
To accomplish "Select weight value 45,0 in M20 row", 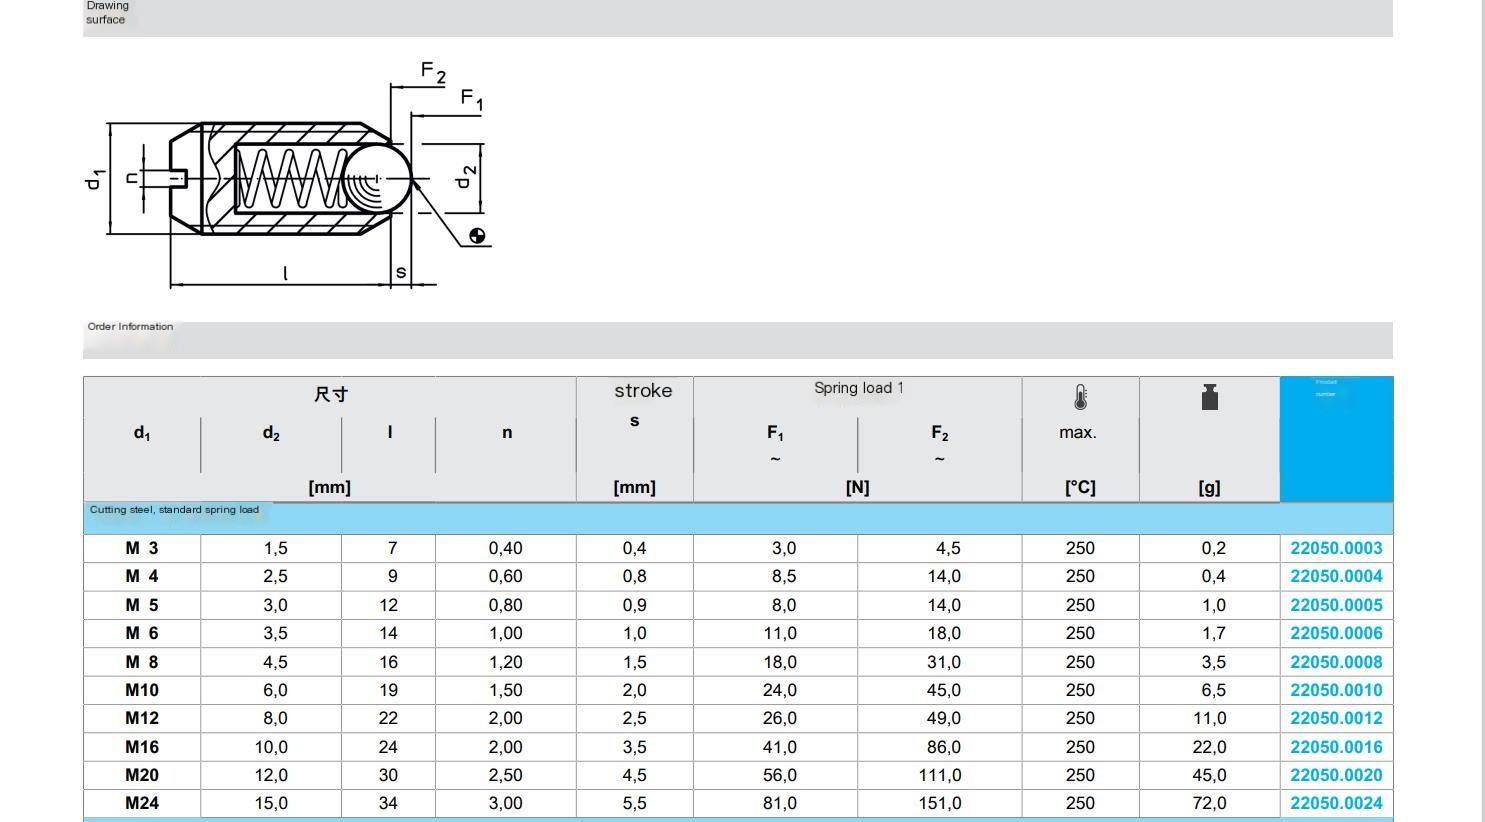I will coord(1209,775).
